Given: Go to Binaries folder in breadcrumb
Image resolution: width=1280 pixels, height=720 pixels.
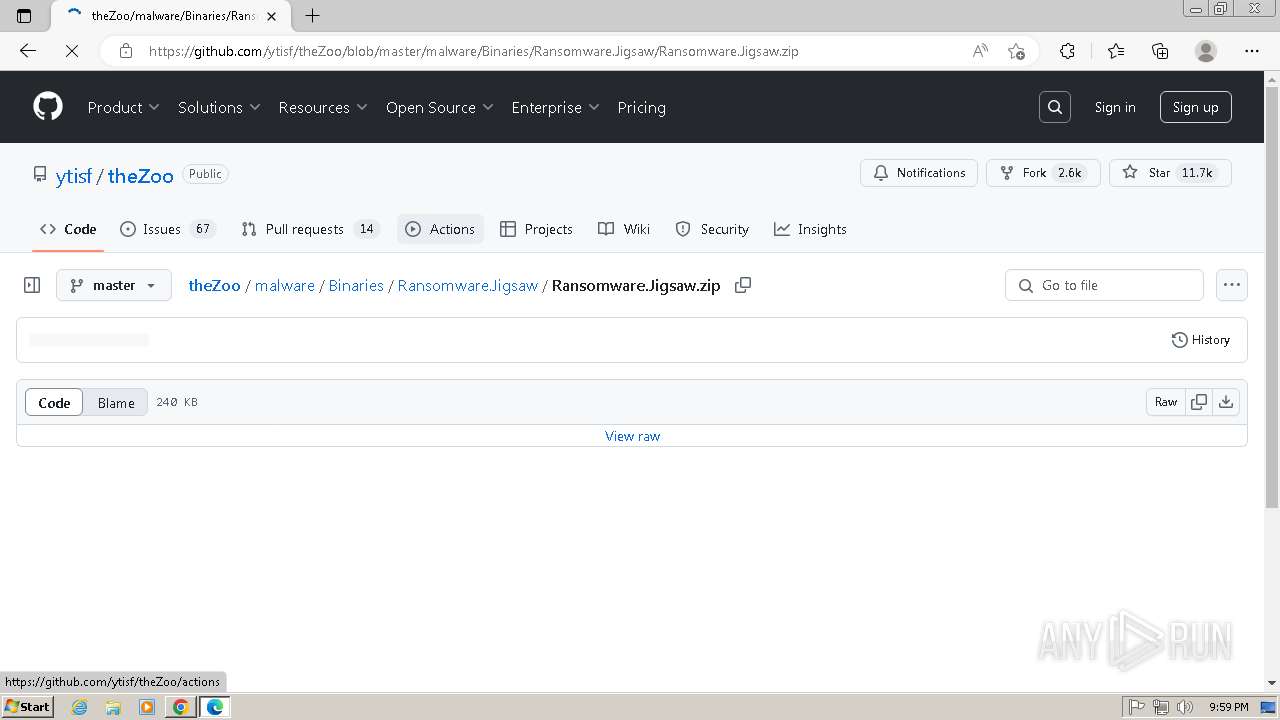Looking at the screenshot, I should point(356,285).
